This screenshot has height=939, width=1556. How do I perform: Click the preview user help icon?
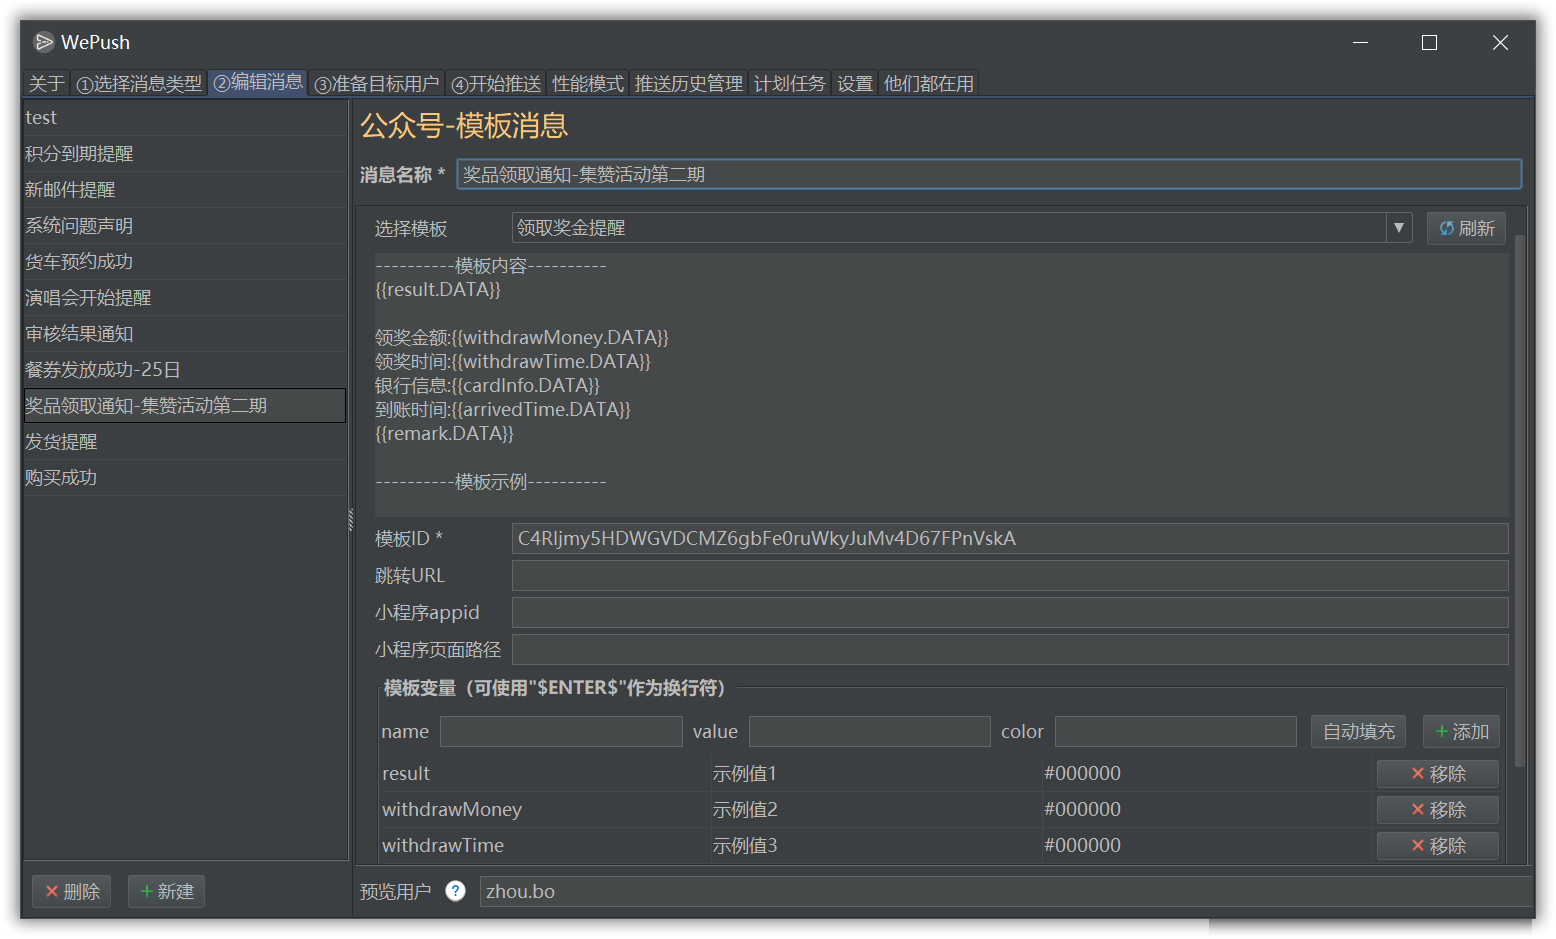pyautogui.click(x=455, y=891)
